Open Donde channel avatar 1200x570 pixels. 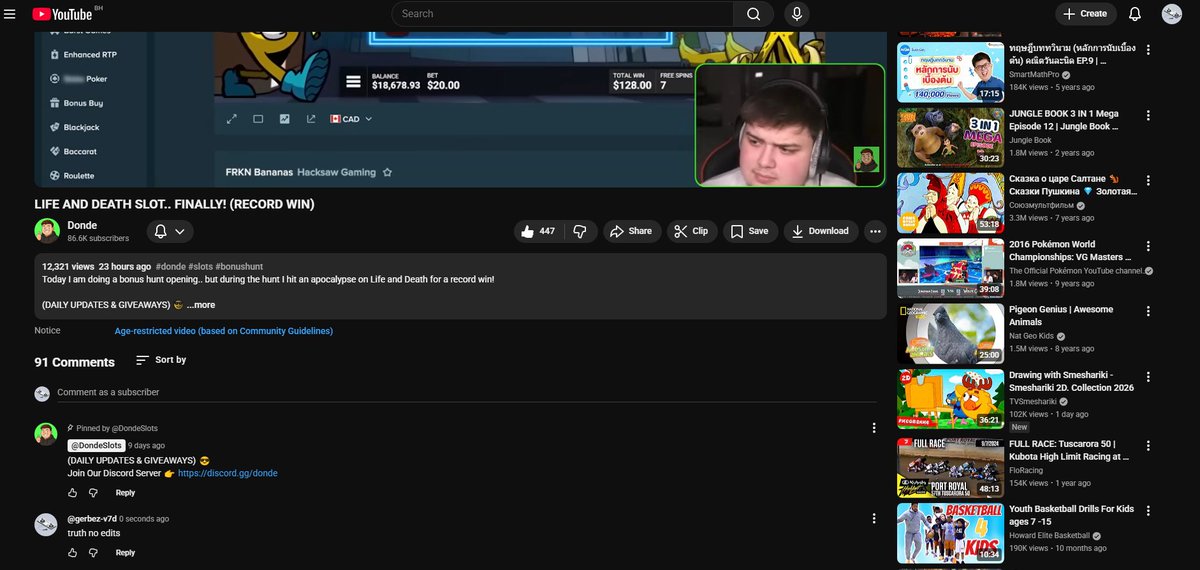47,231
